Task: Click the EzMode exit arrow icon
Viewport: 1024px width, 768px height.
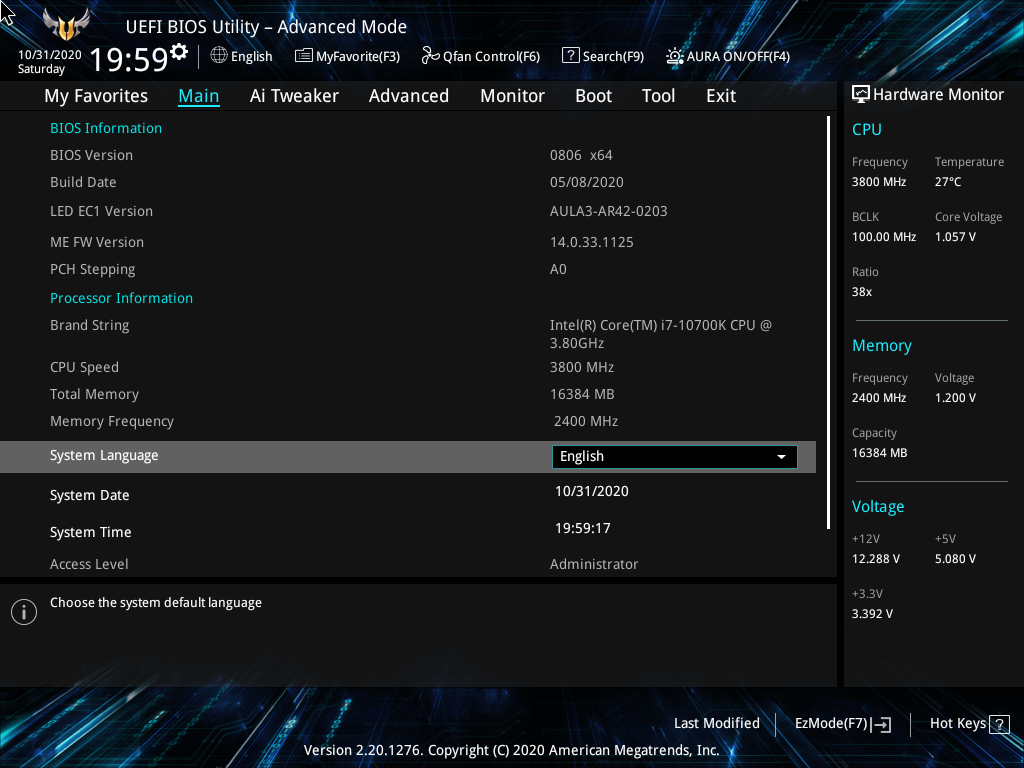Action: pyautogui.click(x=881, y=724)
